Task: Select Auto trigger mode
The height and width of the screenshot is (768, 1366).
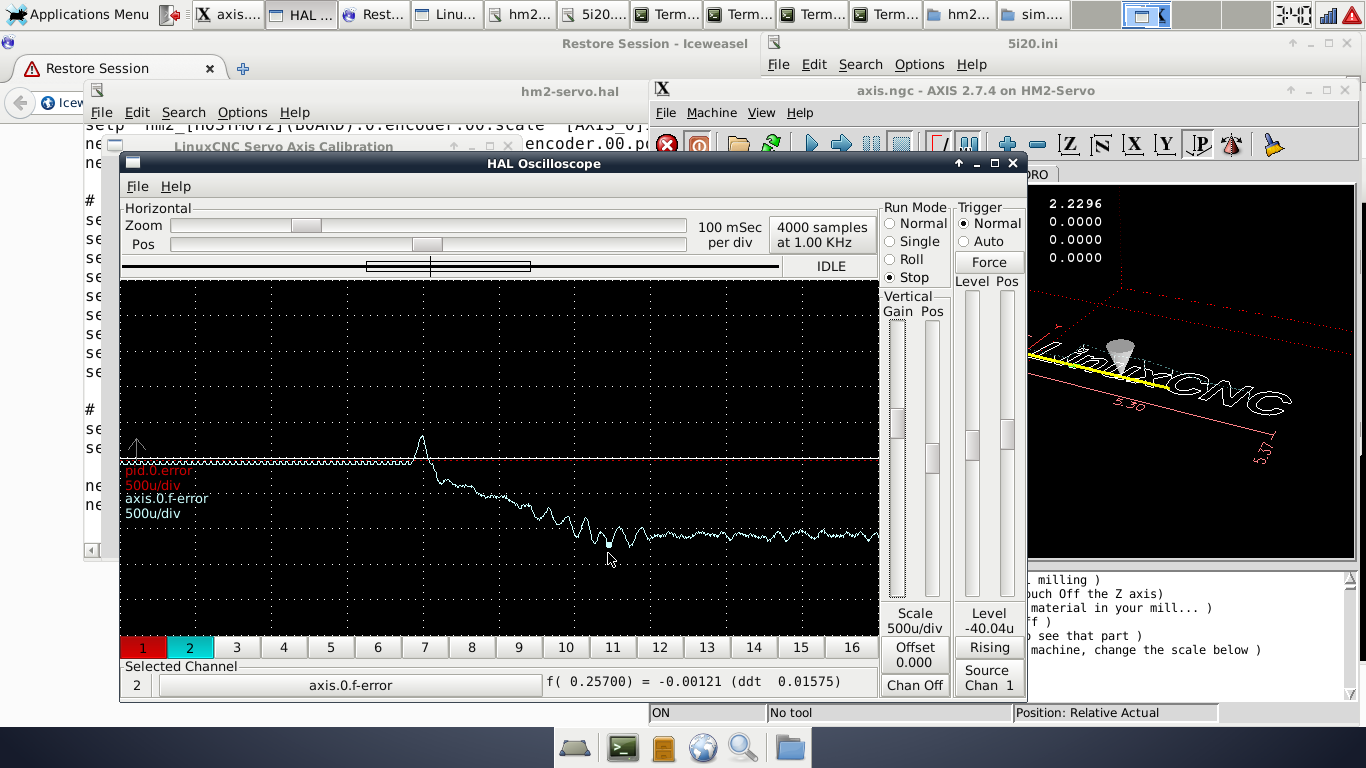Action: tap(981, 242)
